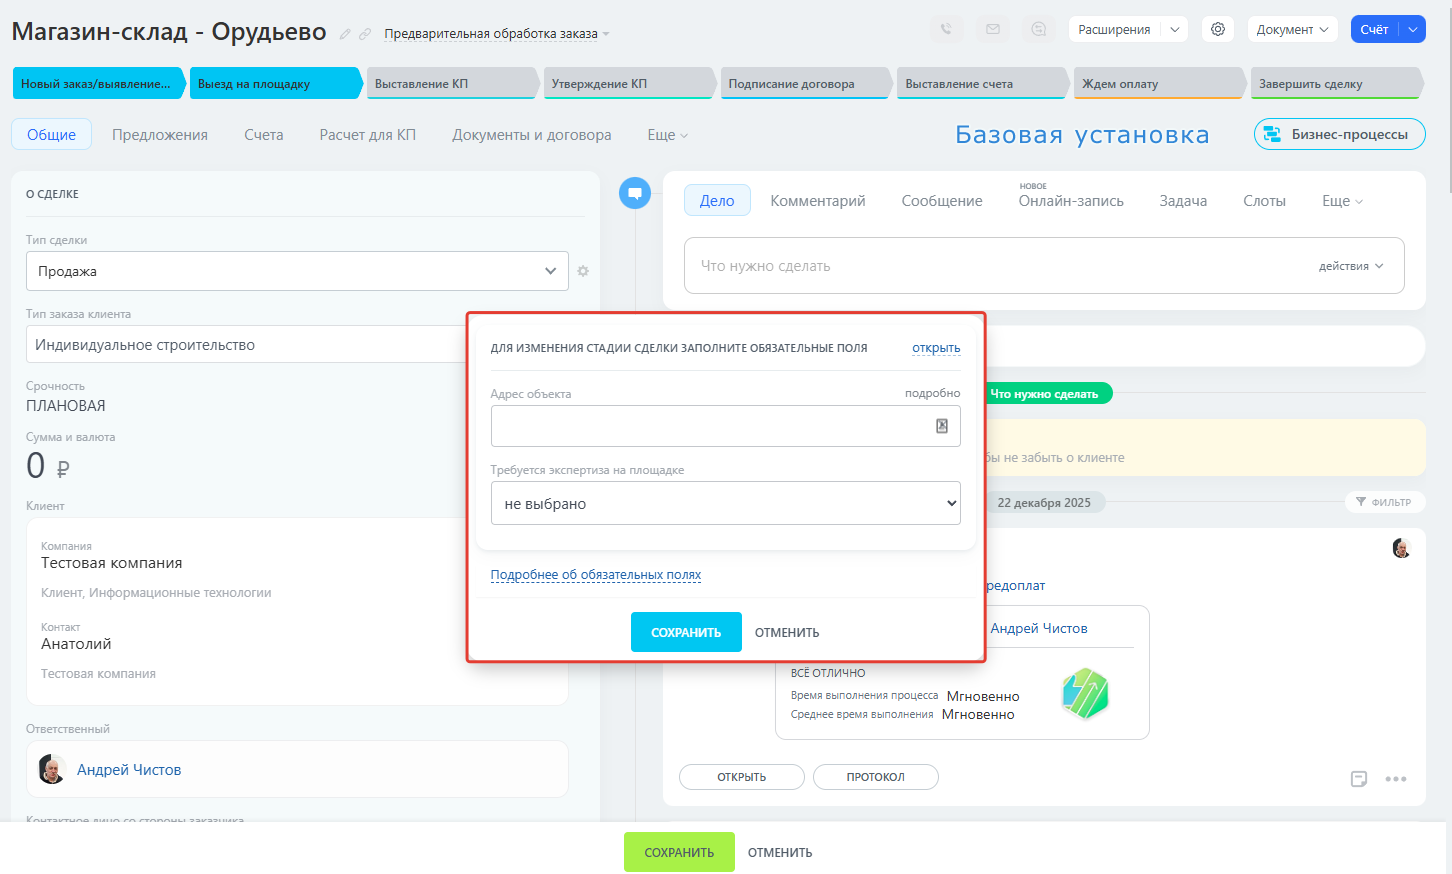Screen dimensions: 1452x874
Task: Click the envelope email icon in the header
Action: pos(993,29)
